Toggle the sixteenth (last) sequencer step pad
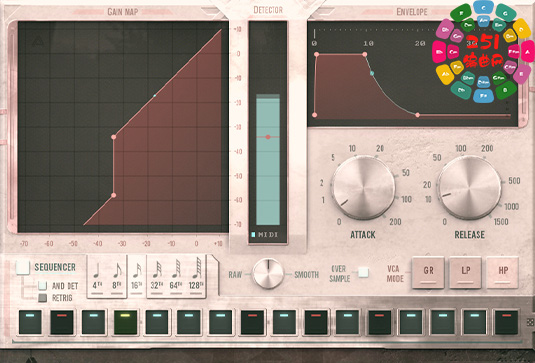This screenshot has height=363, width=535. tap(506, 322)
